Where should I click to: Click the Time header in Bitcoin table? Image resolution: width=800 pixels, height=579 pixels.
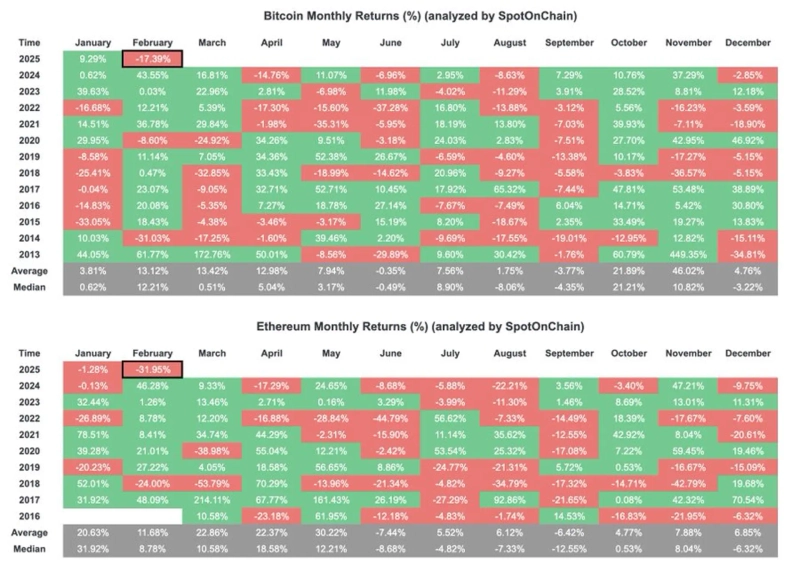29,43
